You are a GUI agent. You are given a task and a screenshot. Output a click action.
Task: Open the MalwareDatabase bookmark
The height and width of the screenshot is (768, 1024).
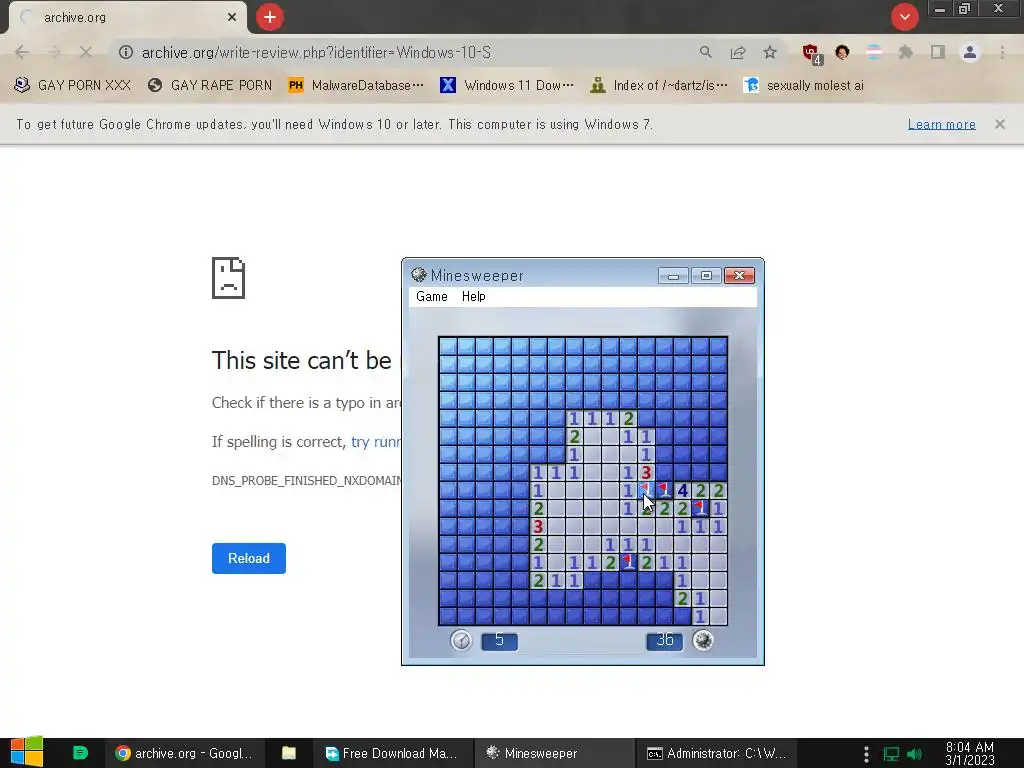click(356, 85)
